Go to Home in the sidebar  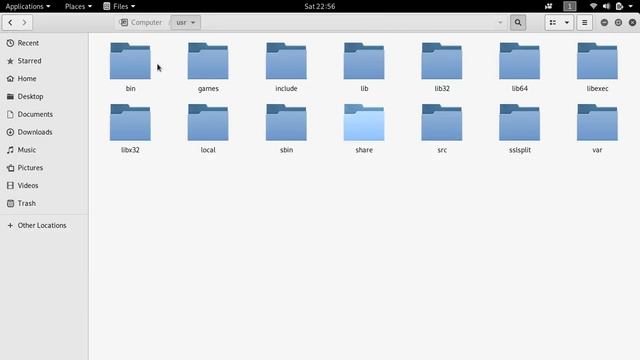44,78
